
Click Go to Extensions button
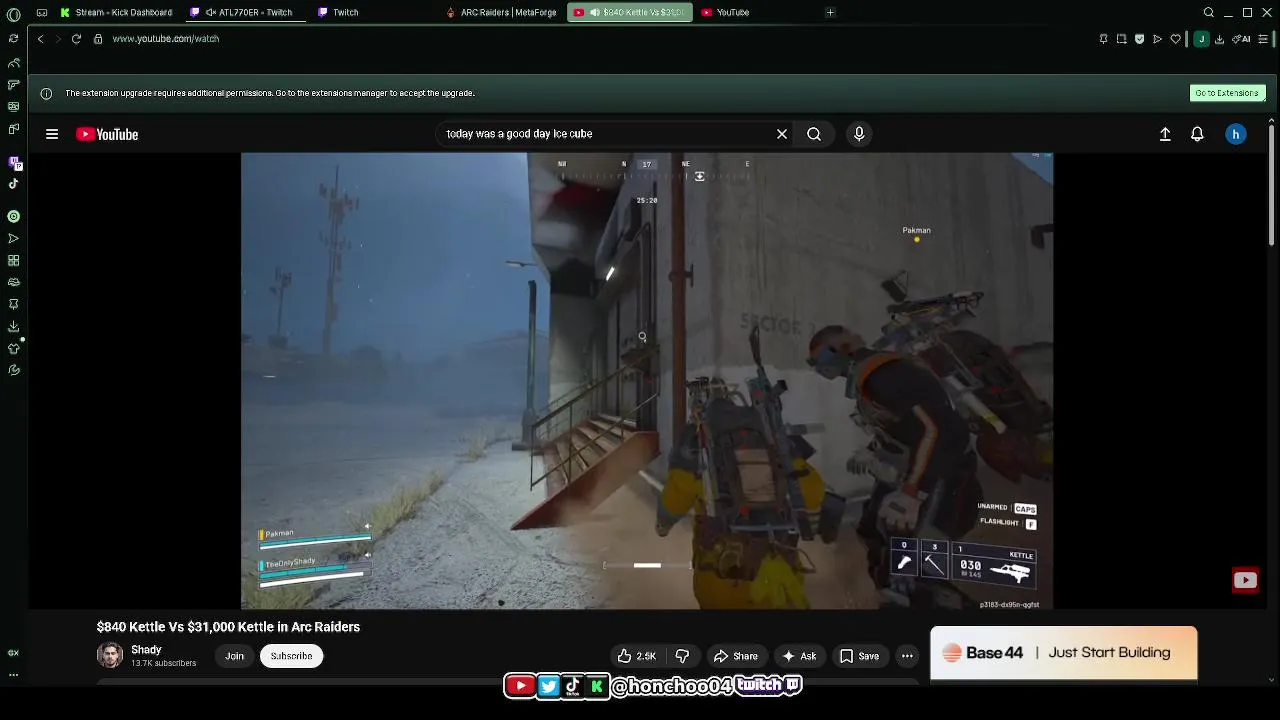(1228, 93)
